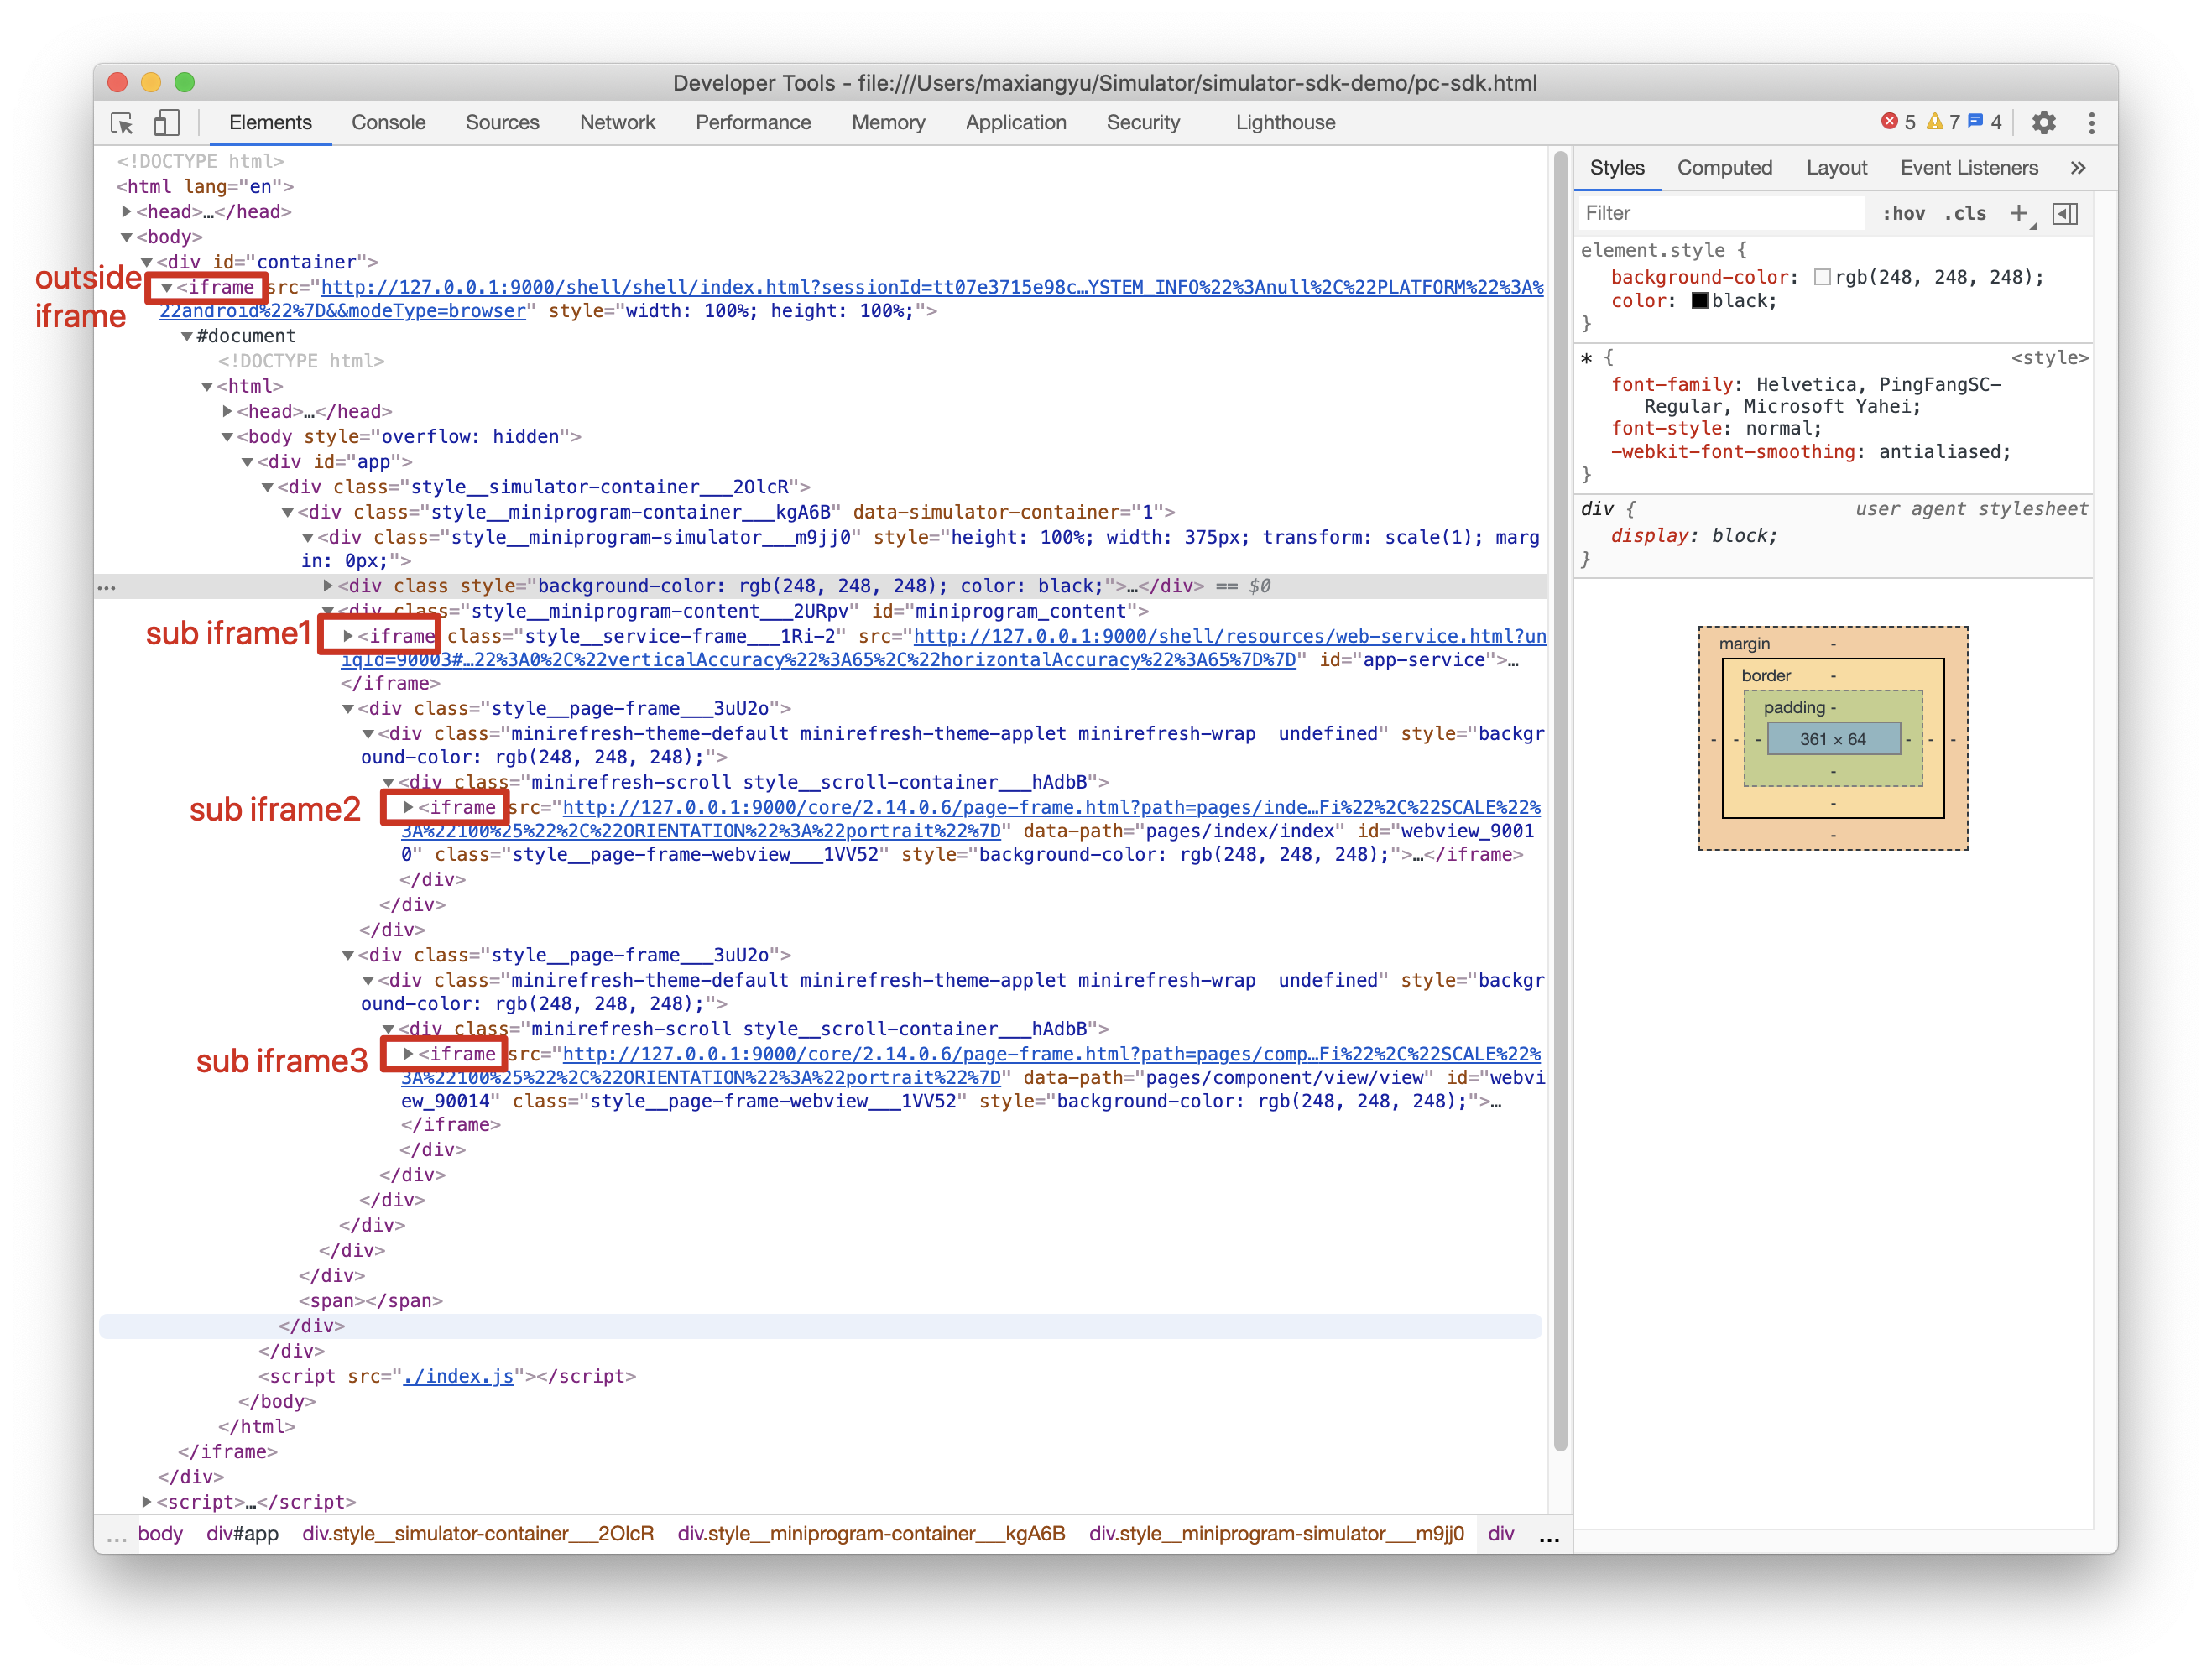Collapse the div#container node
2212x1678 pixels.
(x=146, y=262)
